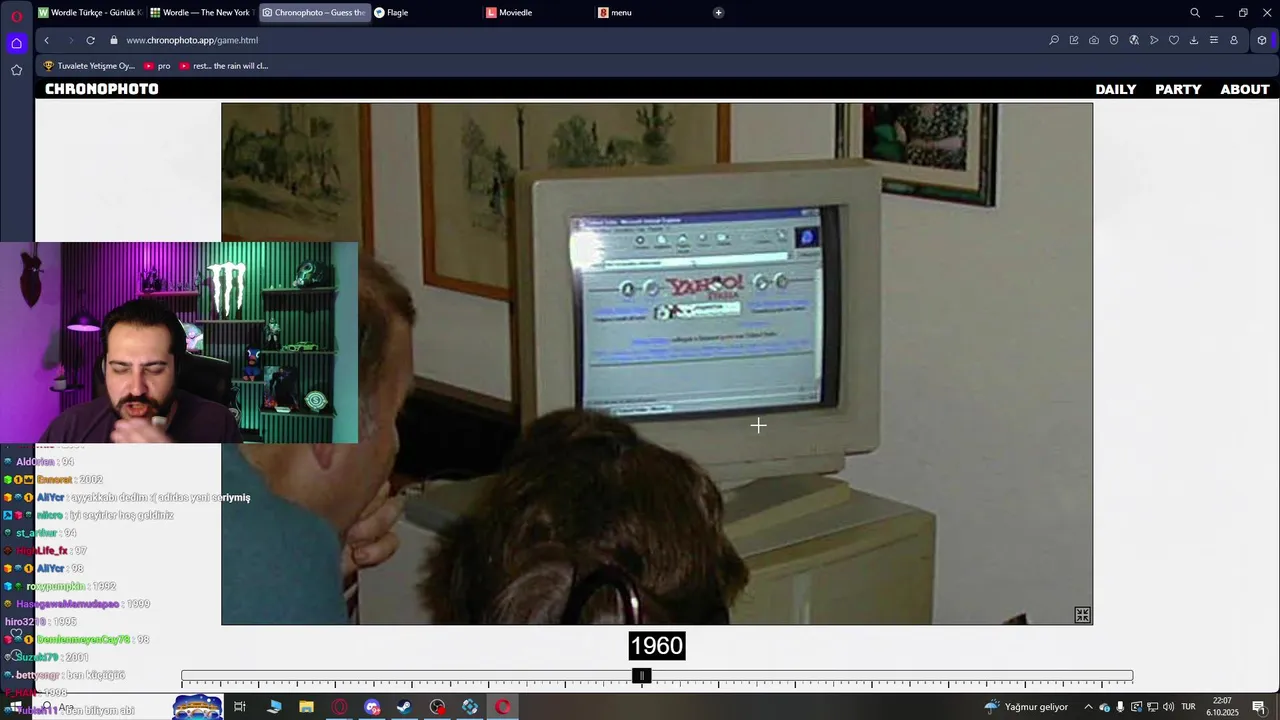Screen dimensions: 1280x720
Task: Click chat user HasegawaMamudapao guess
Action: [x=77, y=604]
